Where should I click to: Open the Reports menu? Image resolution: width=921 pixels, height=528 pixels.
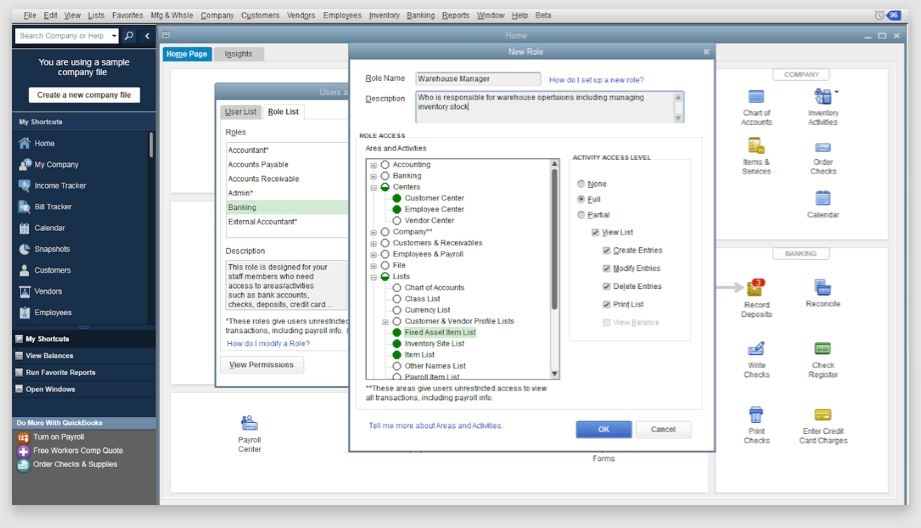tap(455, 15)
